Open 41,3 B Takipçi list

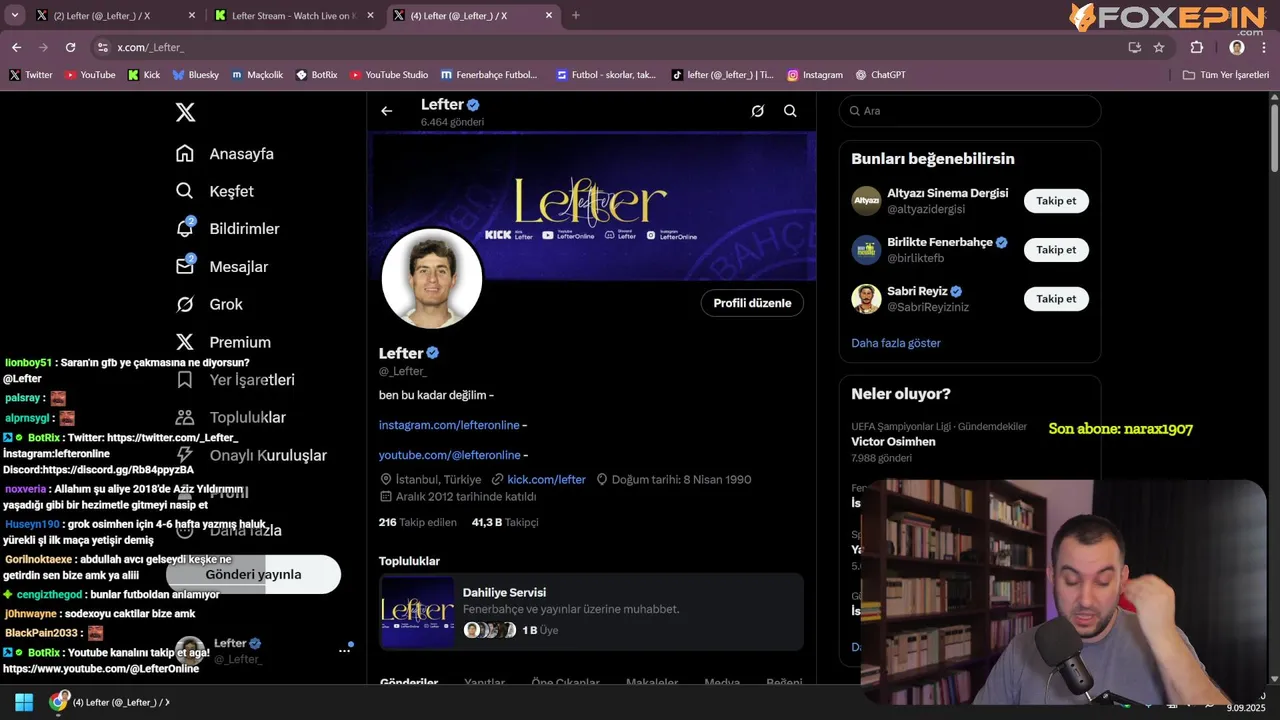tap(505, 522)
